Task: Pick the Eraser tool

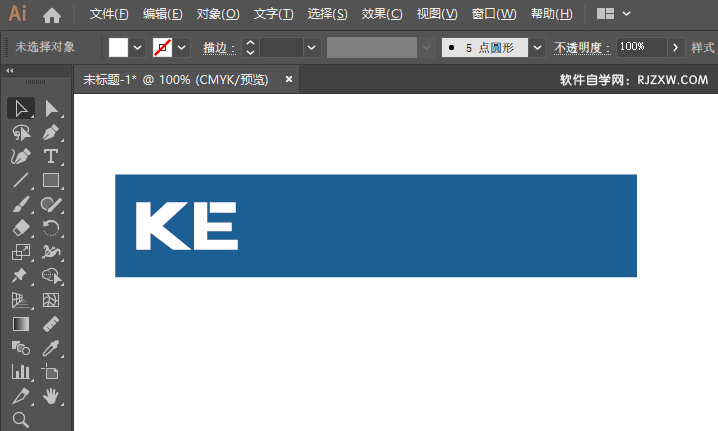Action: point(21,228)
